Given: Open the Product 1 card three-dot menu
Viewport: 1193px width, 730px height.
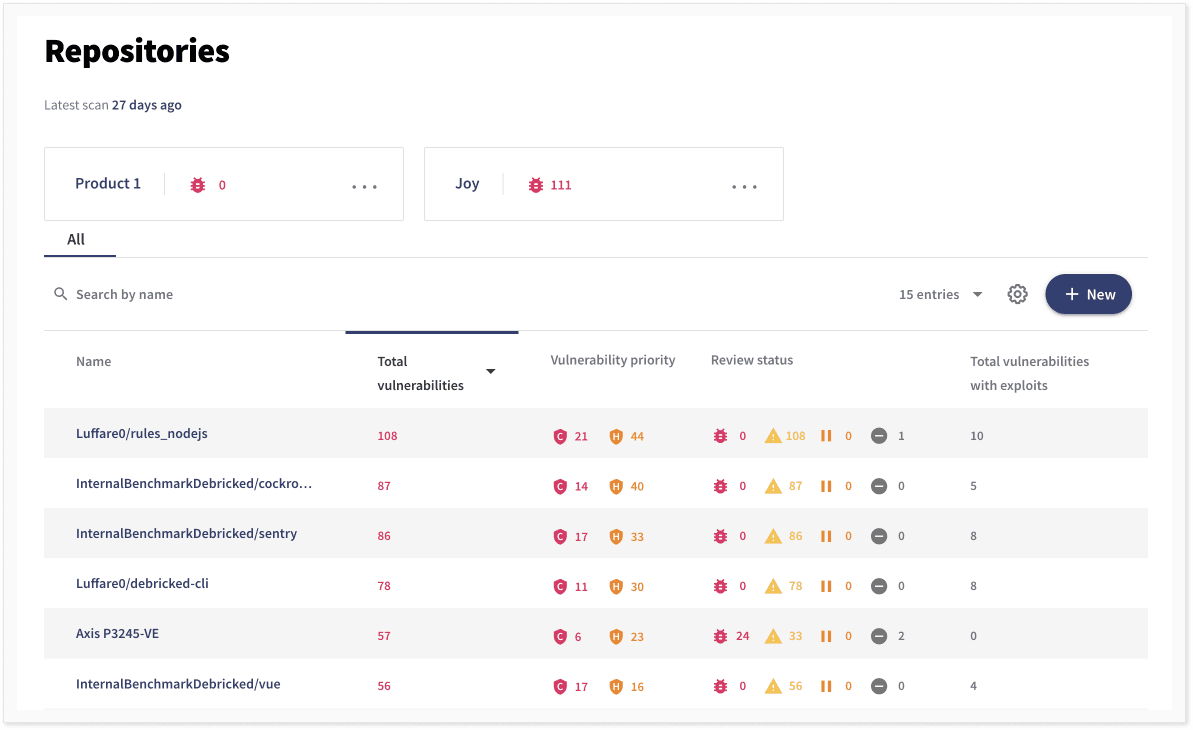Looking at the screenshot, I should (x=364, y=186).
